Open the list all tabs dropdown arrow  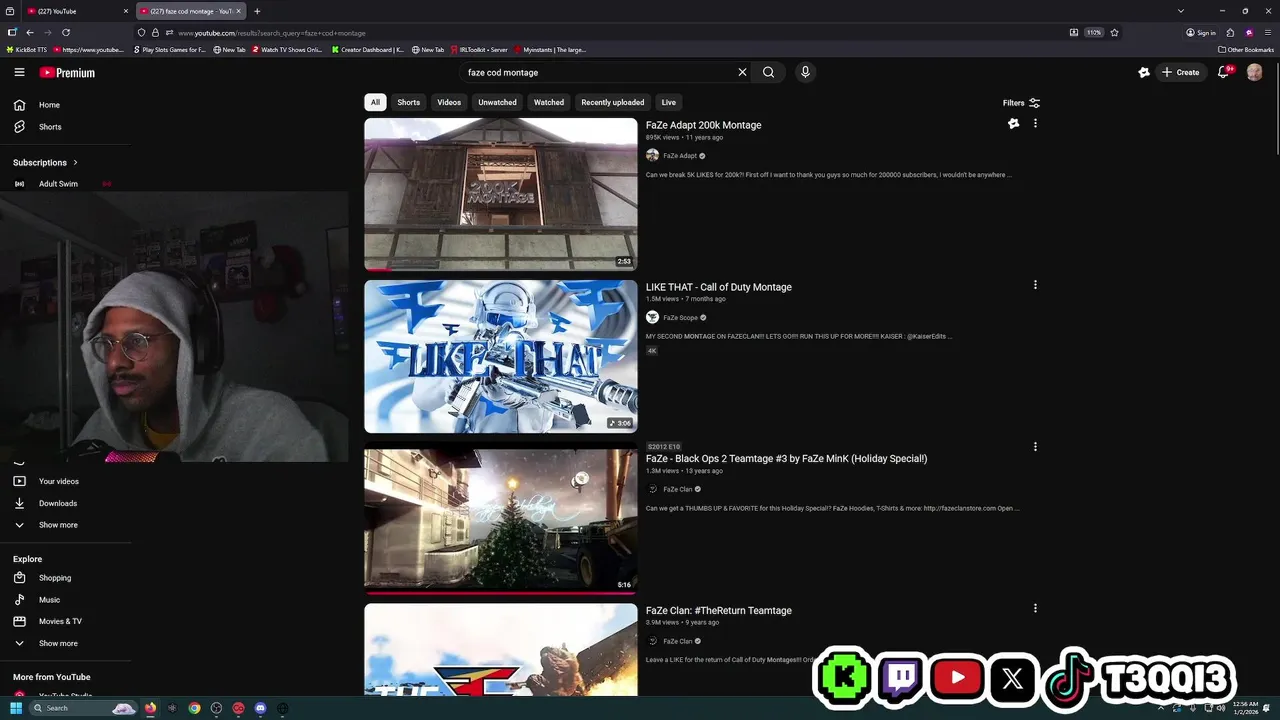coord(1180,11)
